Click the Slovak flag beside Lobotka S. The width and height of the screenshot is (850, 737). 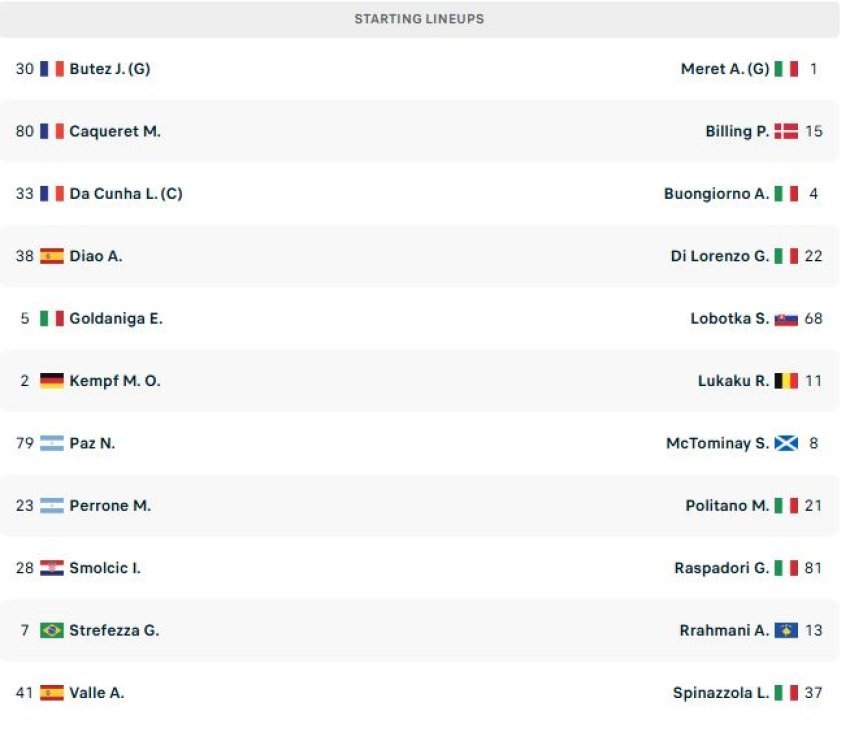(786, 319)
